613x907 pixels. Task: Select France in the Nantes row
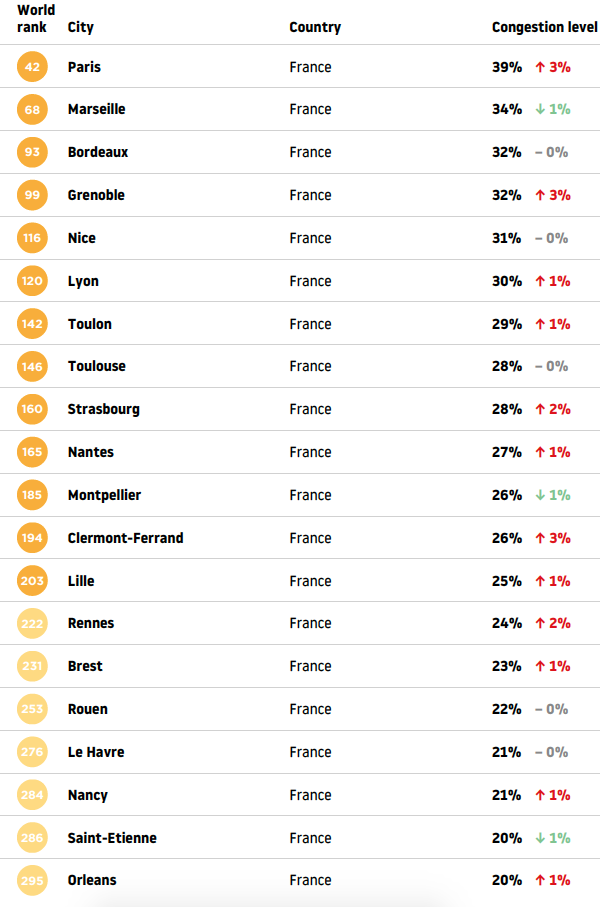tap(311, 452)
